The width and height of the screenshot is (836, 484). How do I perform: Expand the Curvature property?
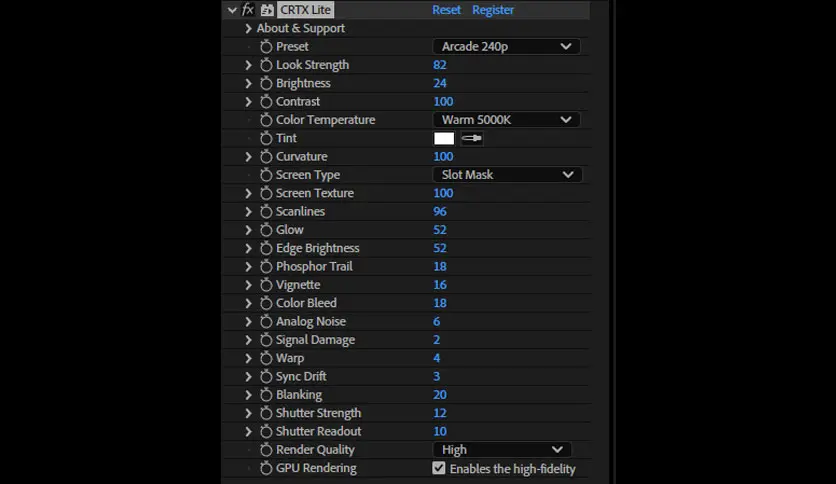point(248,156)
